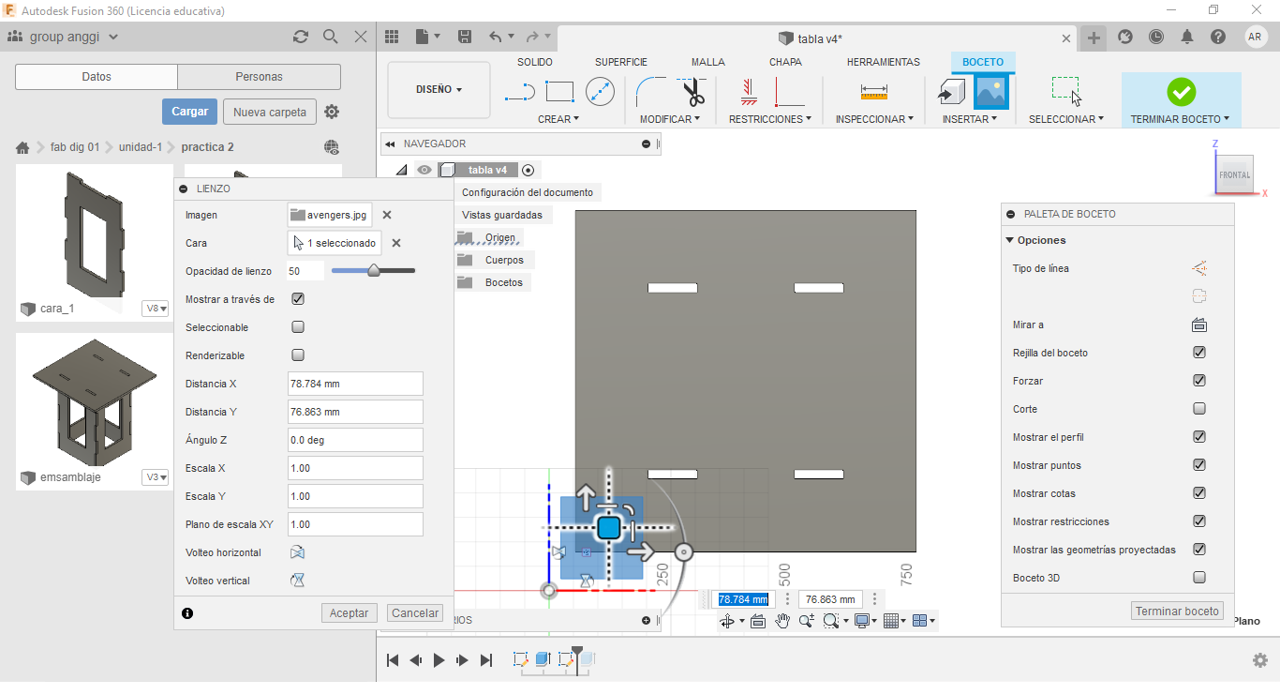The height and width of the screenshot is (682, 1280).
Task: Search in the data panel
Action: (331, 37)
